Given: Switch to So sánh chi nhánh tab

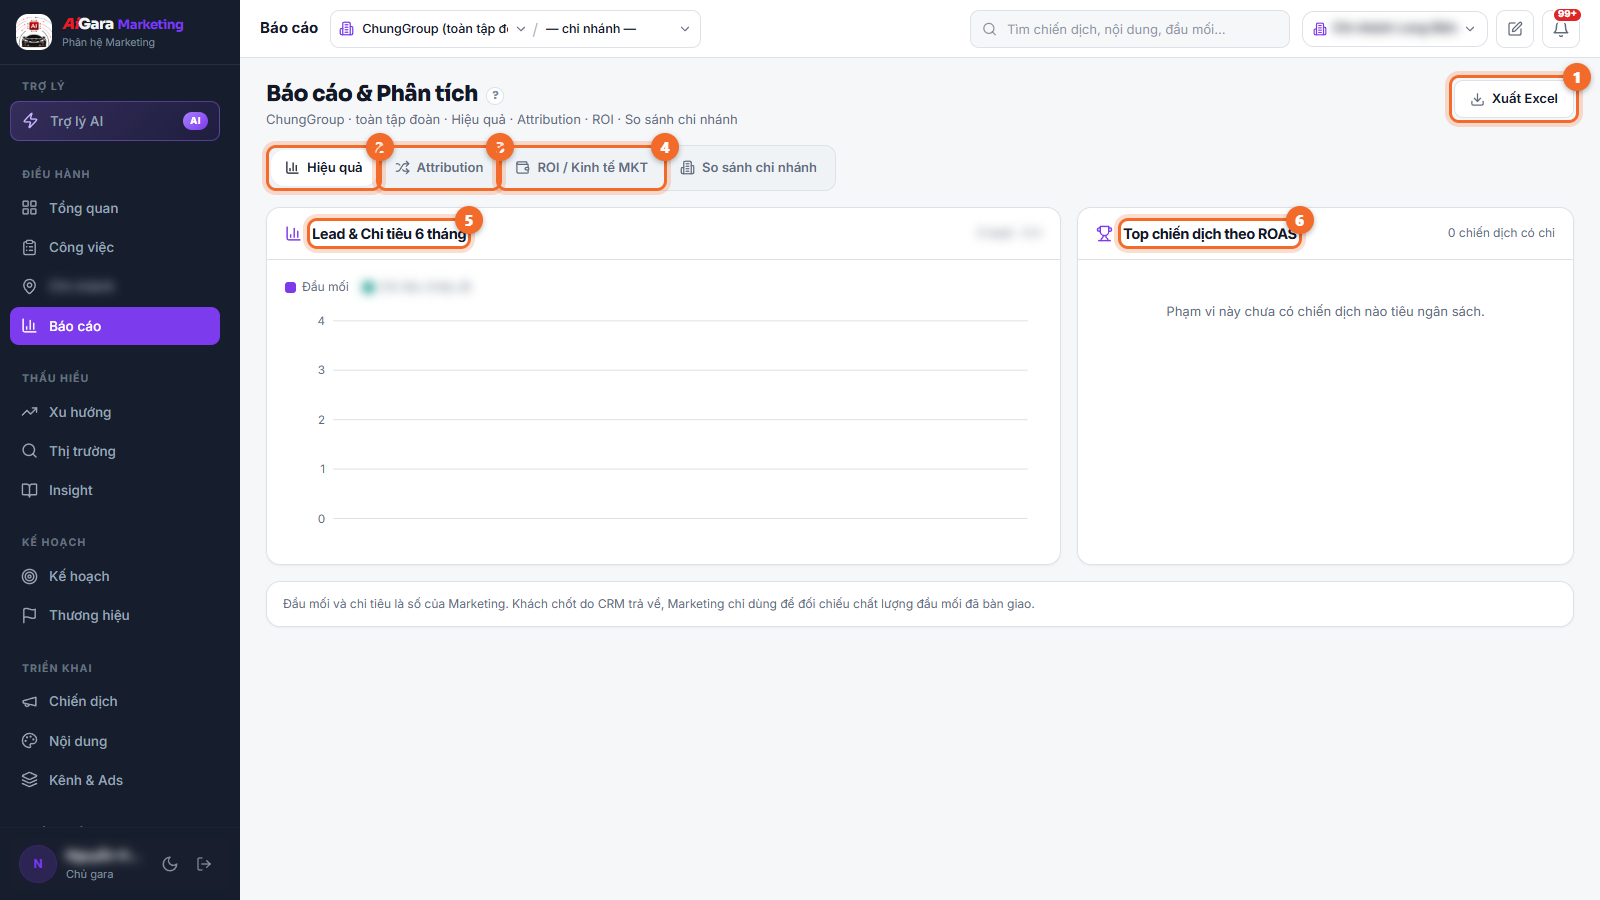Looking at the screenshot, I should tap(748, 168).
